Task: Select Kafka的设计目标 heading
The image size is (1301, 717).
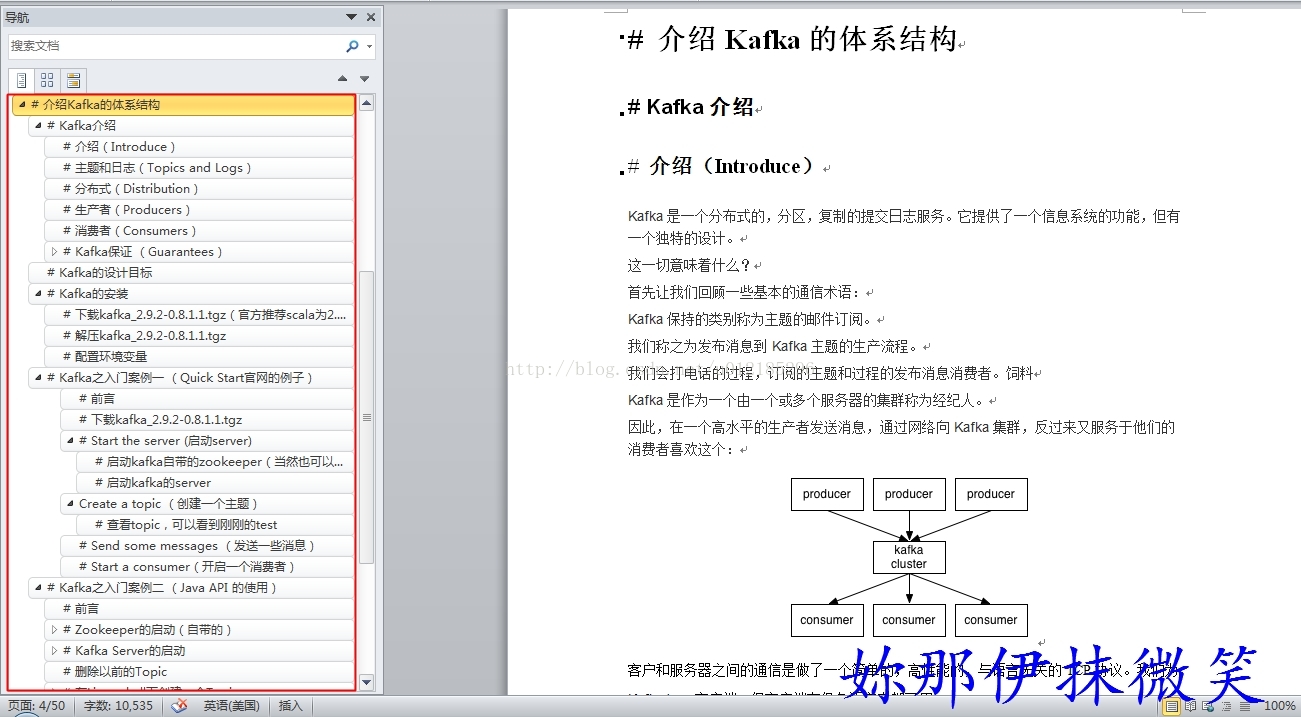Action: click(x=191, y=273)
